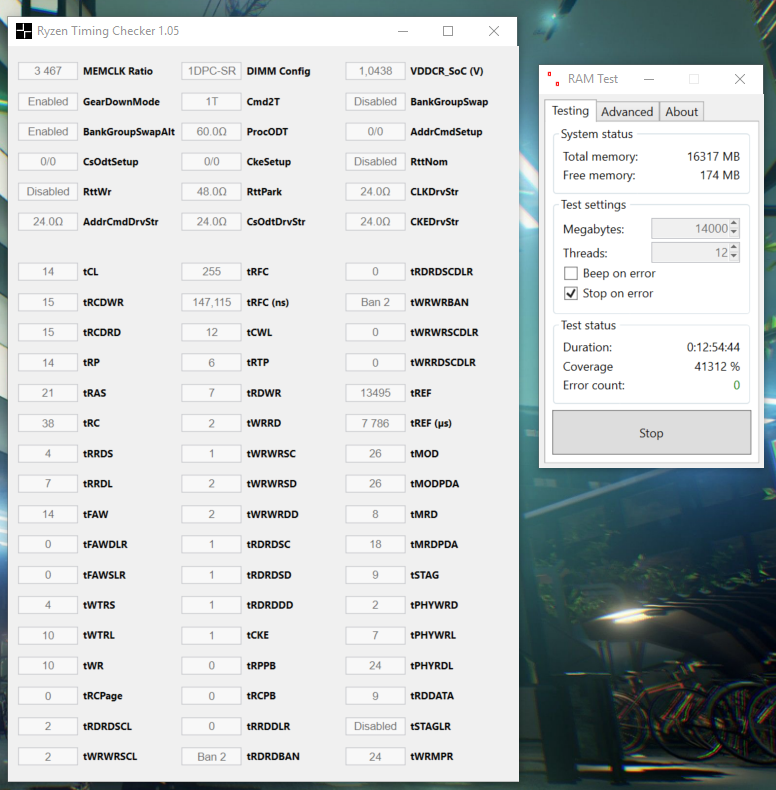The image size is (776, 790).
Task: Minimize the Ryzen Timing Checker window
Action: [x=403, y=31]
